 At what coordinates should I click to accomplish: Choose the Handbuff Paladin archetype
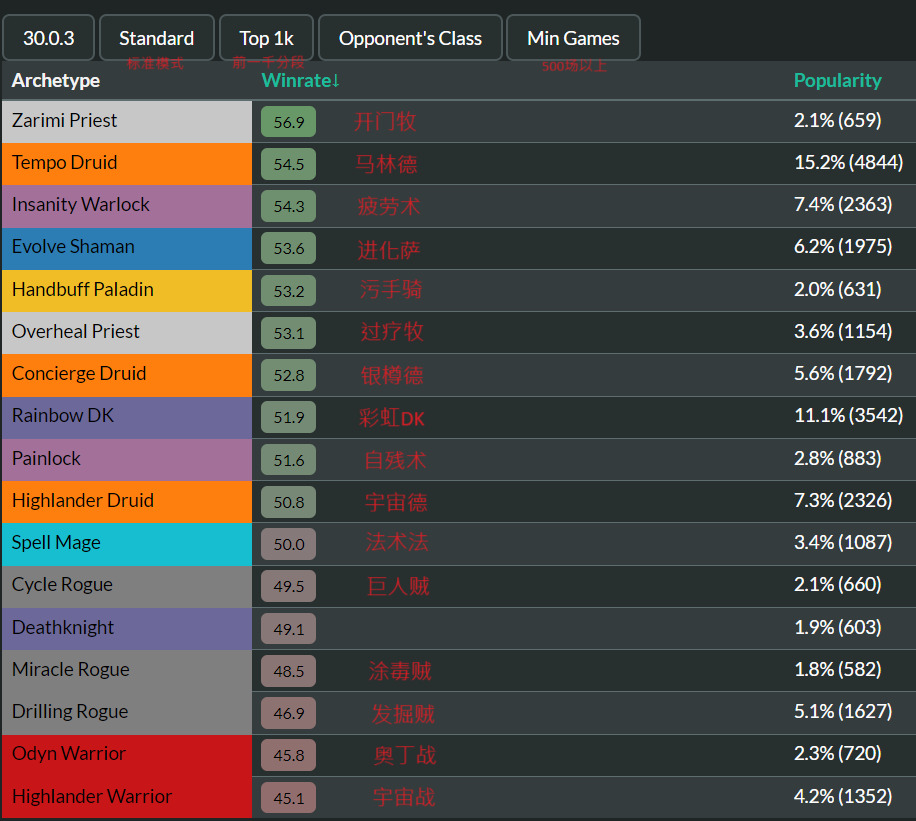pyautogui.click(x=127, y=290)
